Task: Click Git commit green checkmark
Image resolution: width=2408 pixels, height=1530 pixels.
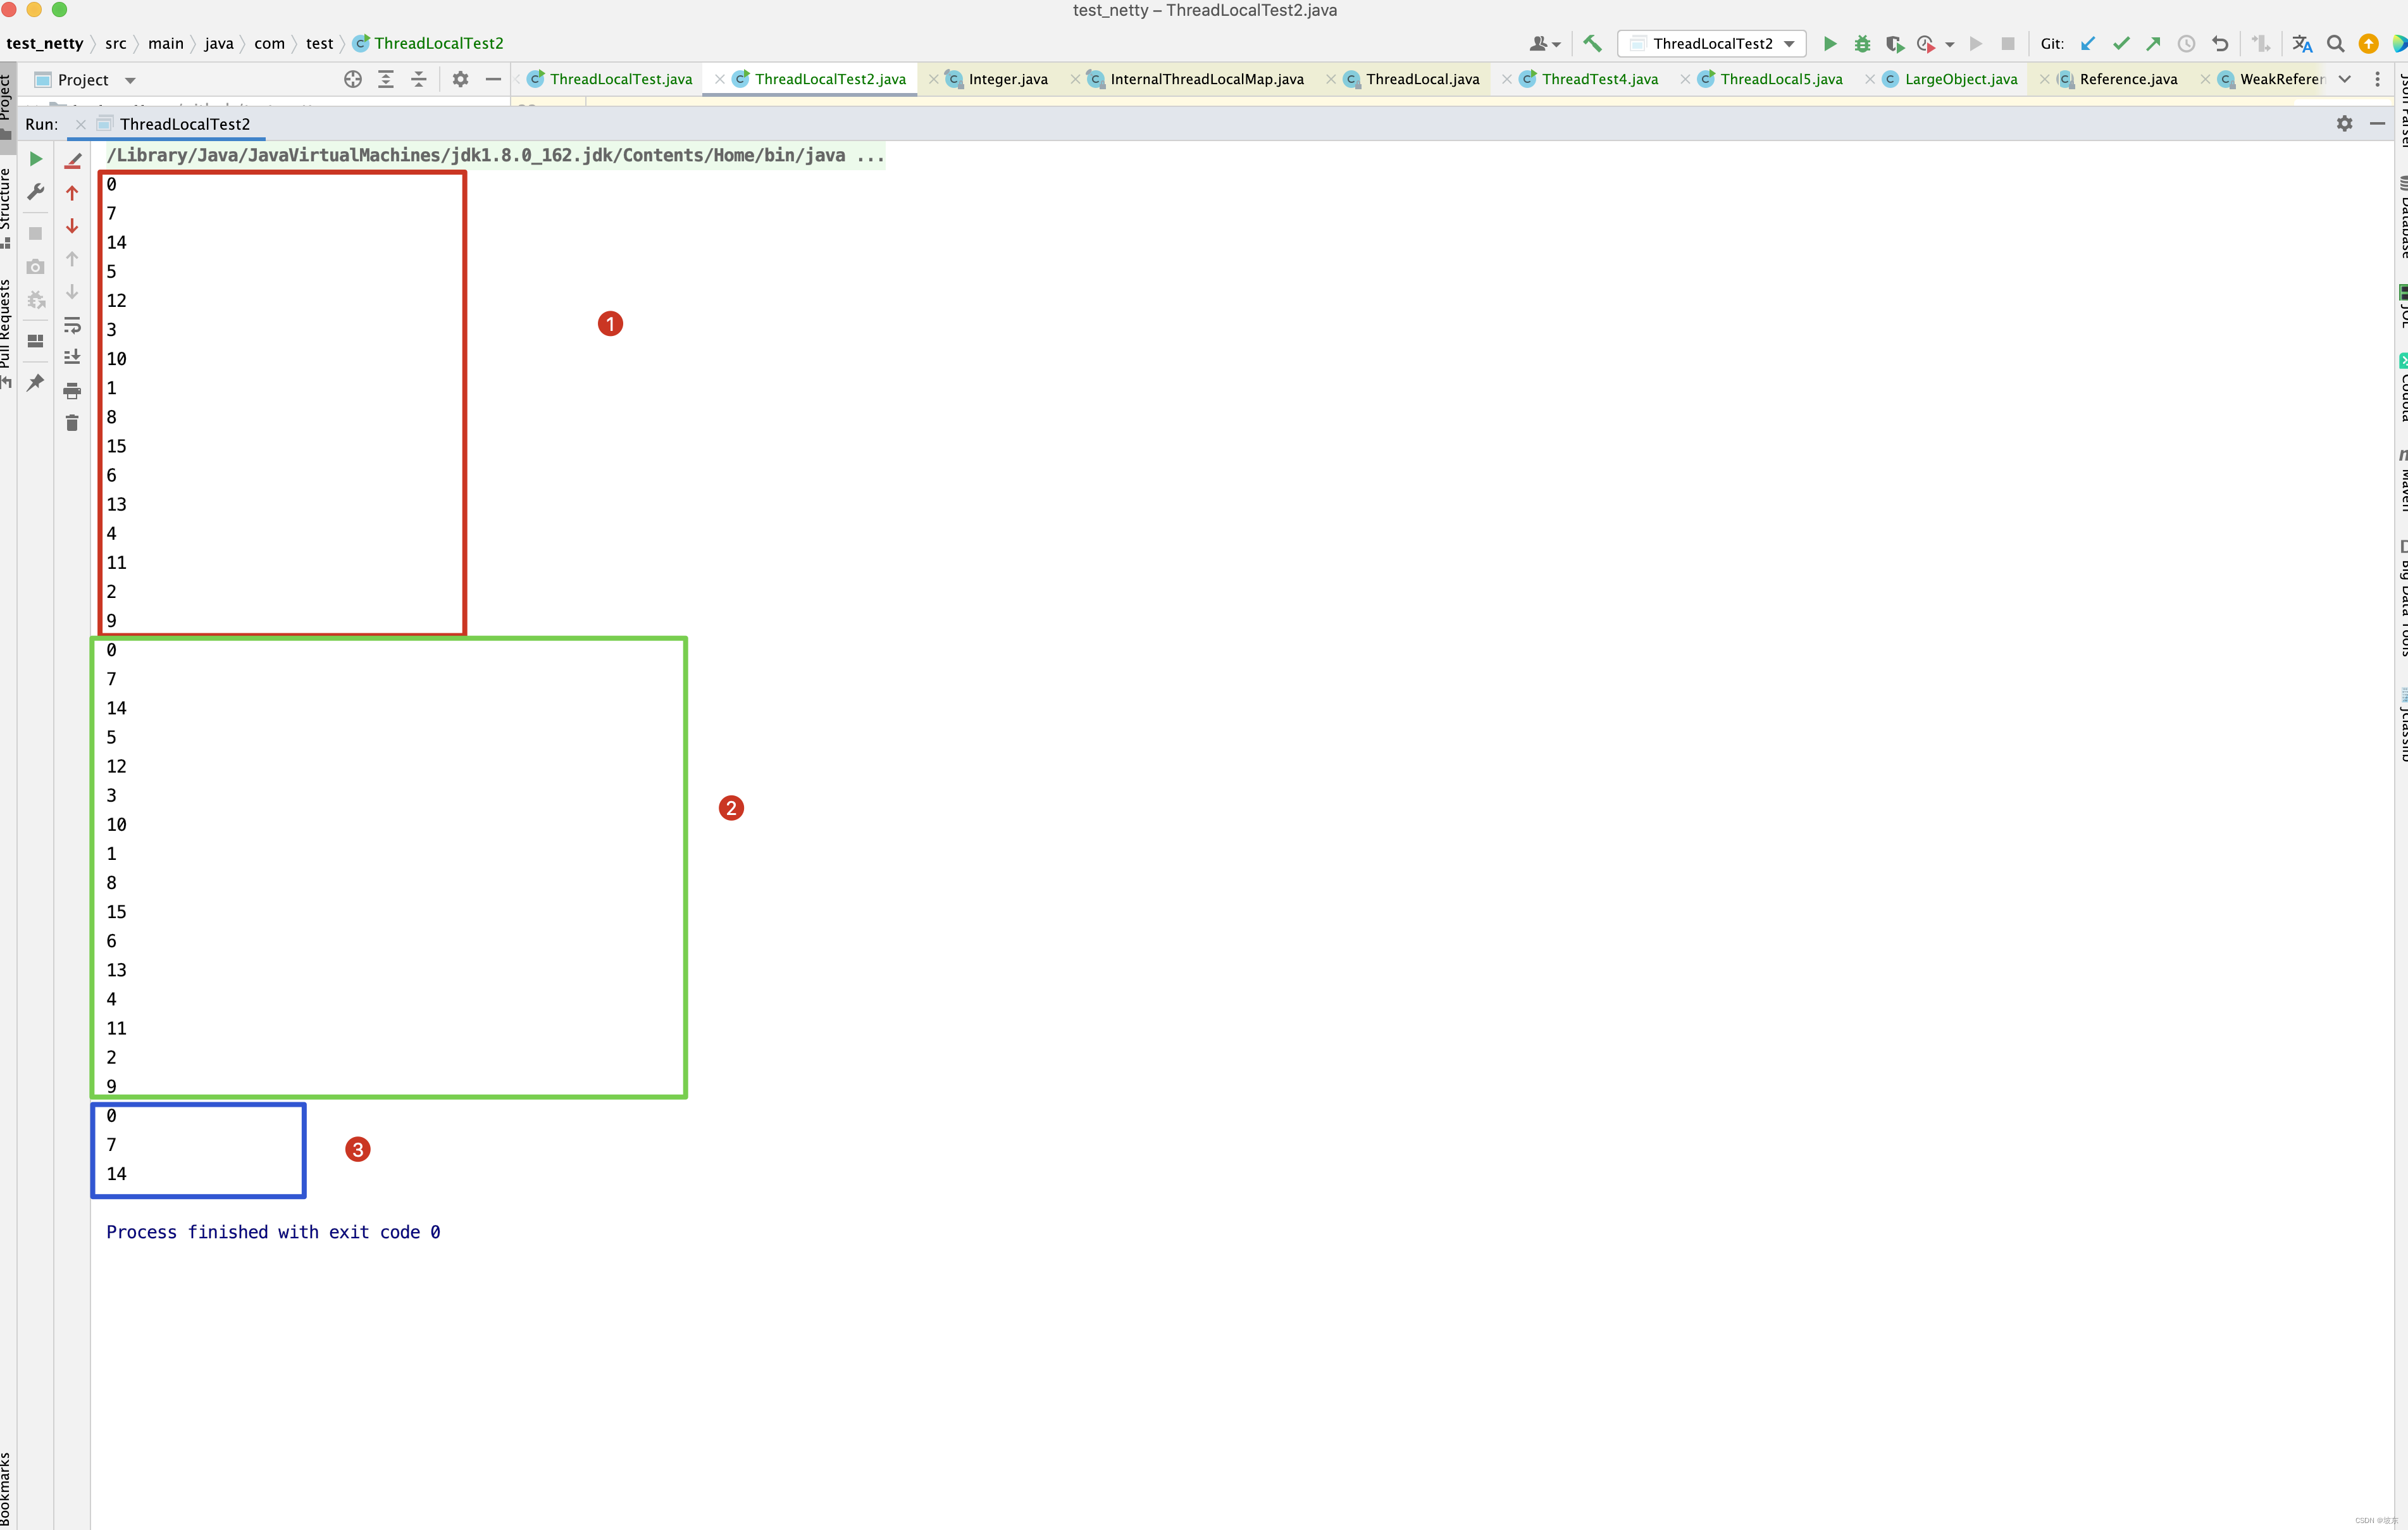Action: [2121, 43]
